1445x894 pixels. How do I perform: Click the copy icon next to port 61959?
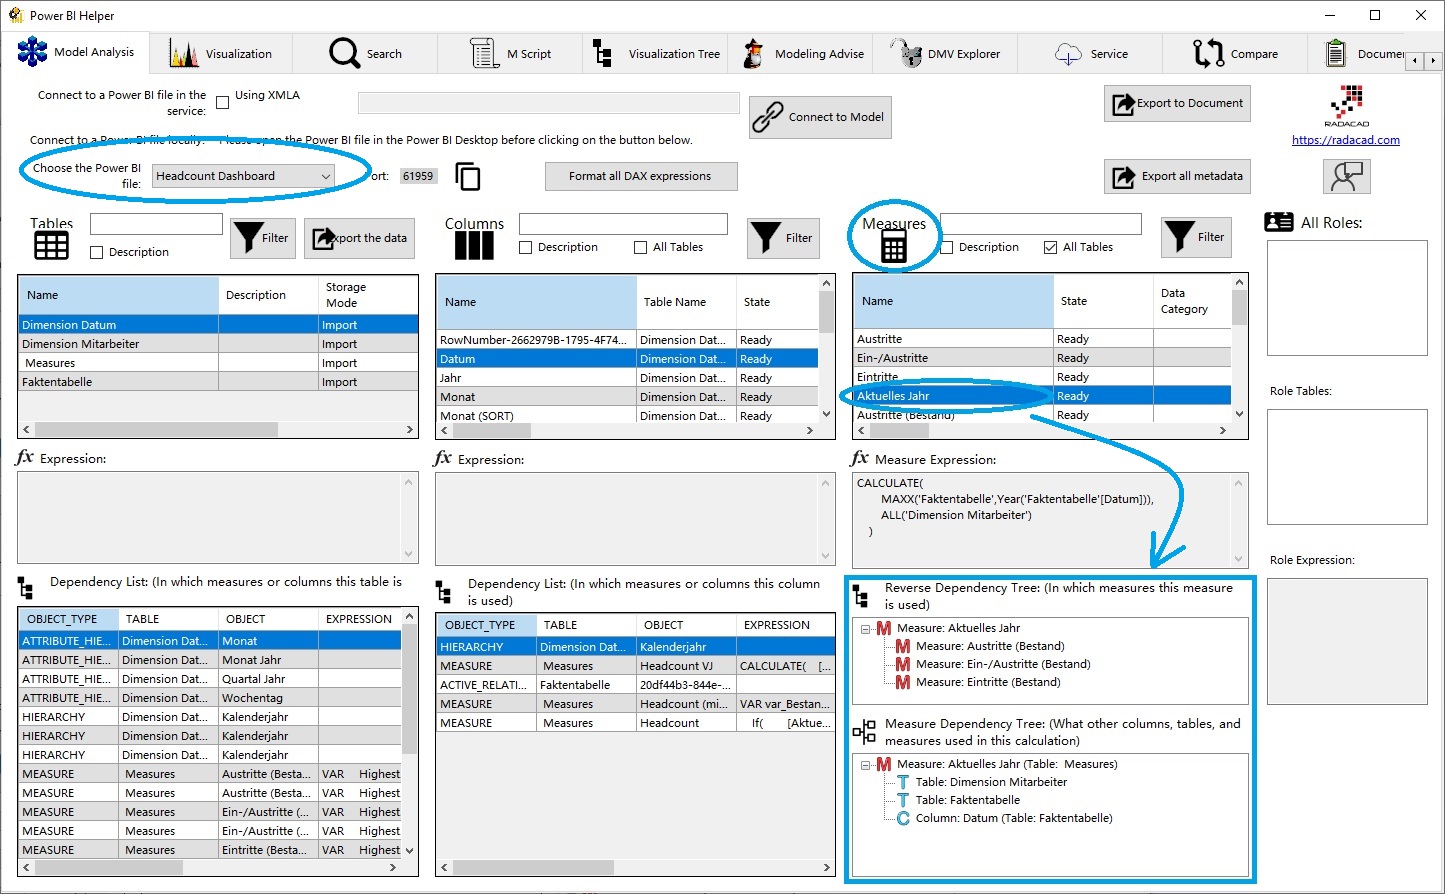(x=467, y=176)
